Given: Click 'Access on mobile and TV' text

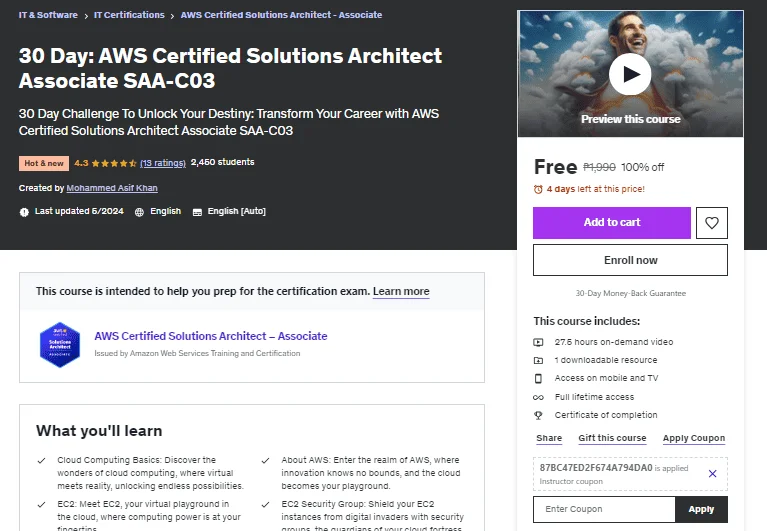Looking at the screenshot, I should point(607,378).
